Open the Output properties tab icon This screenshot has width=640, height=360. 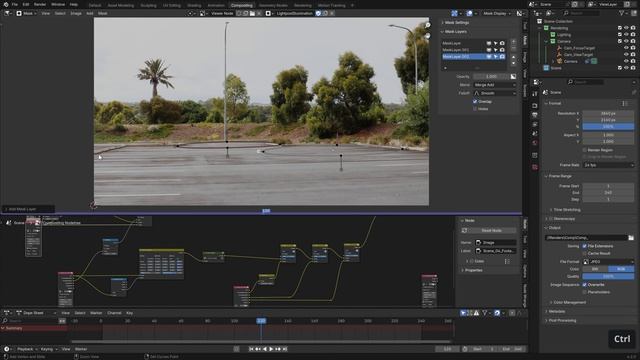tap(535, 115)
